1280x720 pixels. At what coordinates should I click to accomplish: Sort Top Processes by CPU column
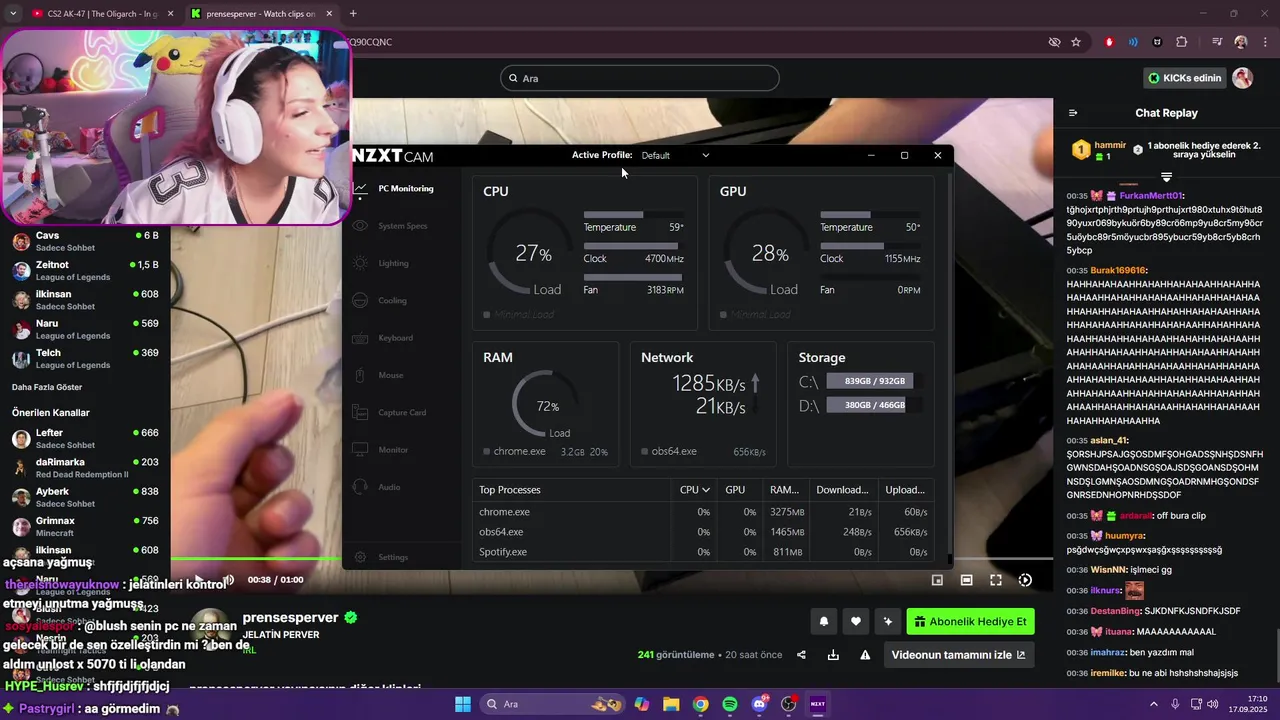[x=695, y=490]
